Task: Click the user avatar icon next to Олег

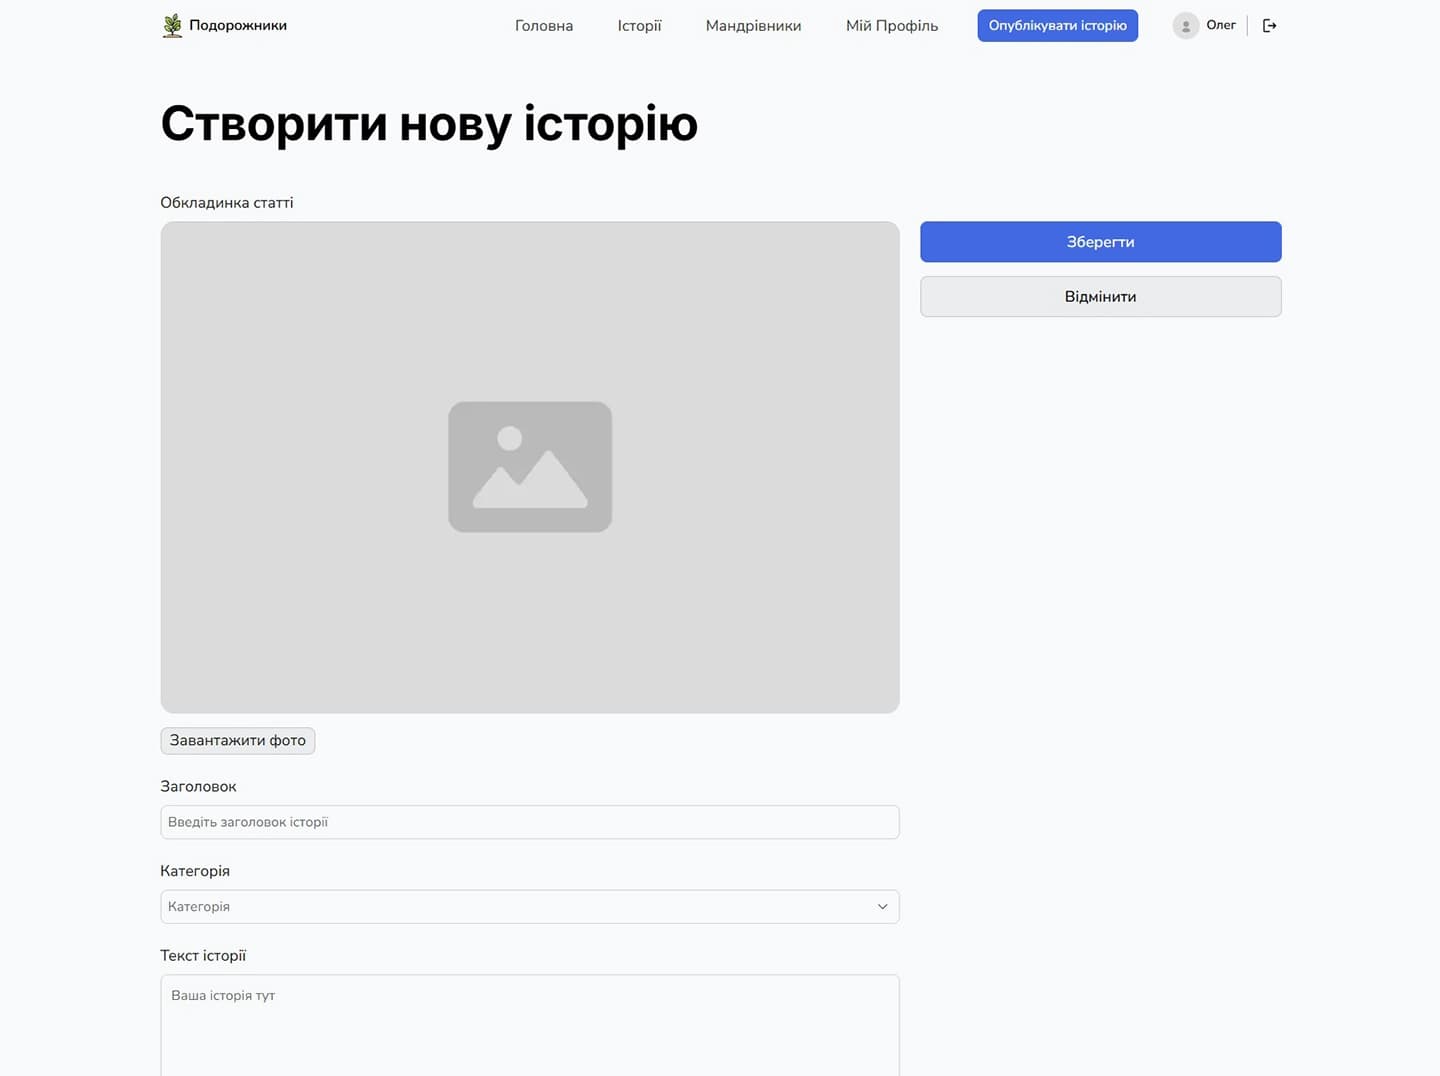Action: tap(1186, 25)
